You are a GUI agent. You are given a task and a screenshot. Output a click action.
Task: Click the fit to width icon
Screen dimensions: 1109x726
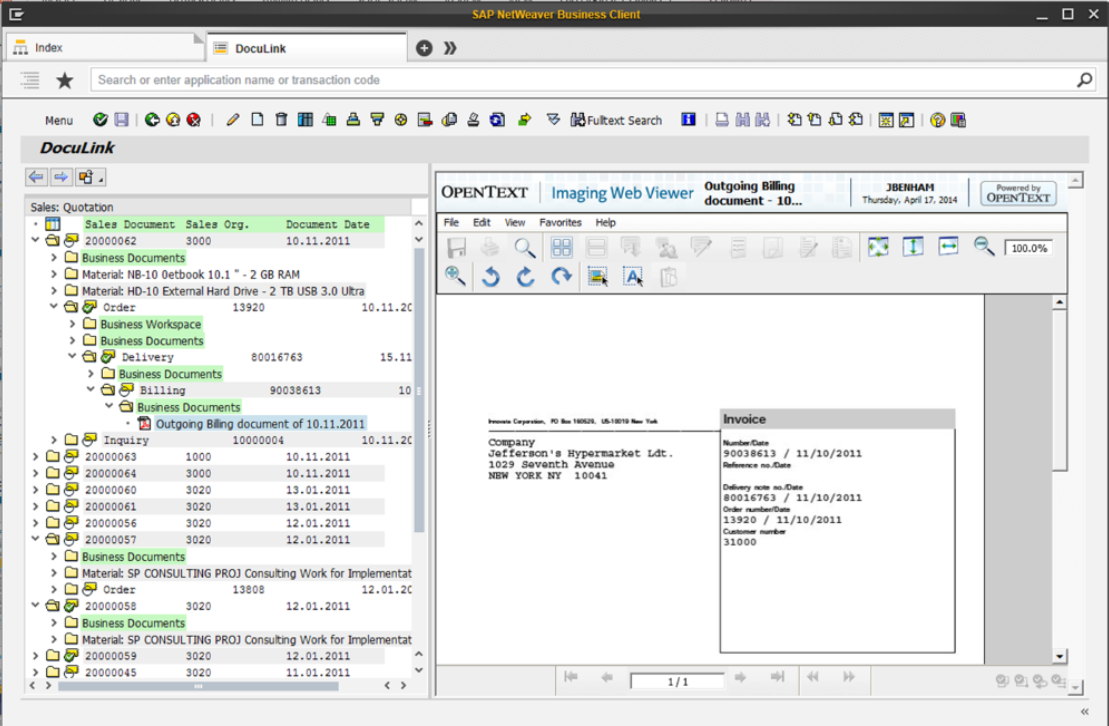(x=949, y=247)
